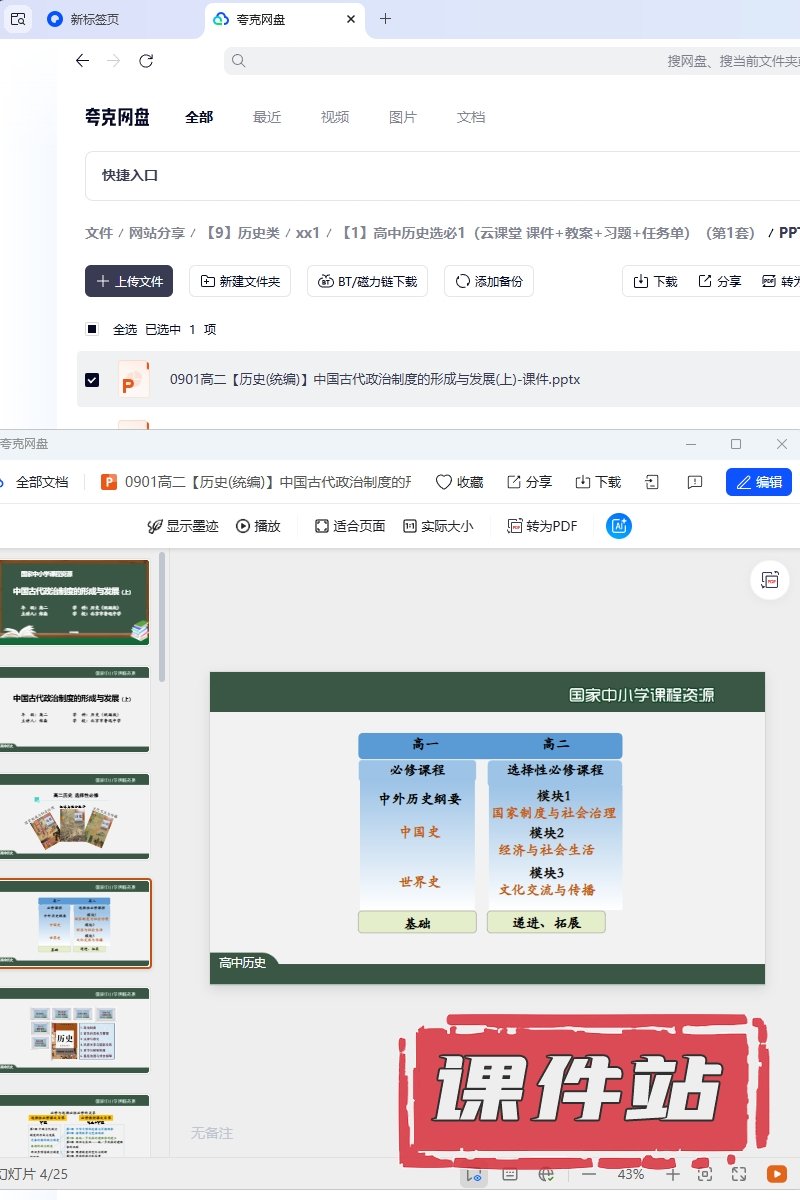Click the blue 编辑 button
800x1200 pixels.
759,482
